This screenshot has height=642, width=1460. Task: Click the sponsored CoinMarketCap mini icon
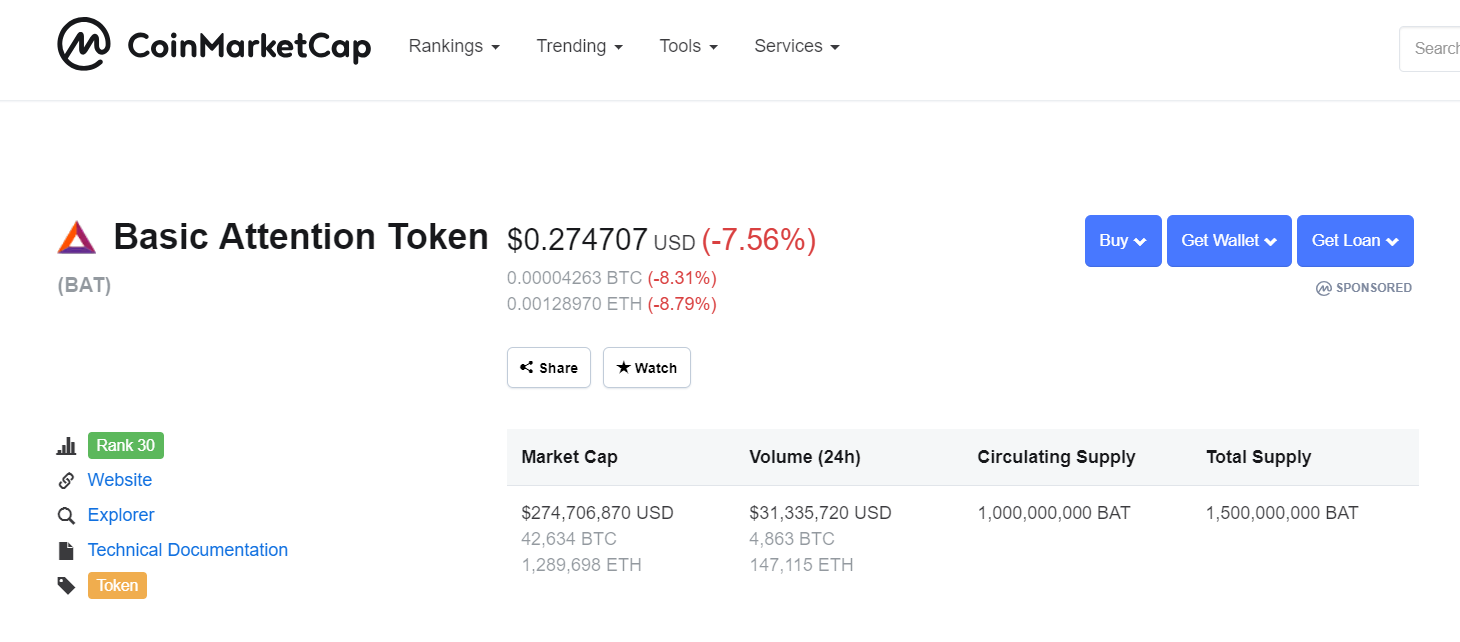pyautogui.click(x=1324, y=288)
